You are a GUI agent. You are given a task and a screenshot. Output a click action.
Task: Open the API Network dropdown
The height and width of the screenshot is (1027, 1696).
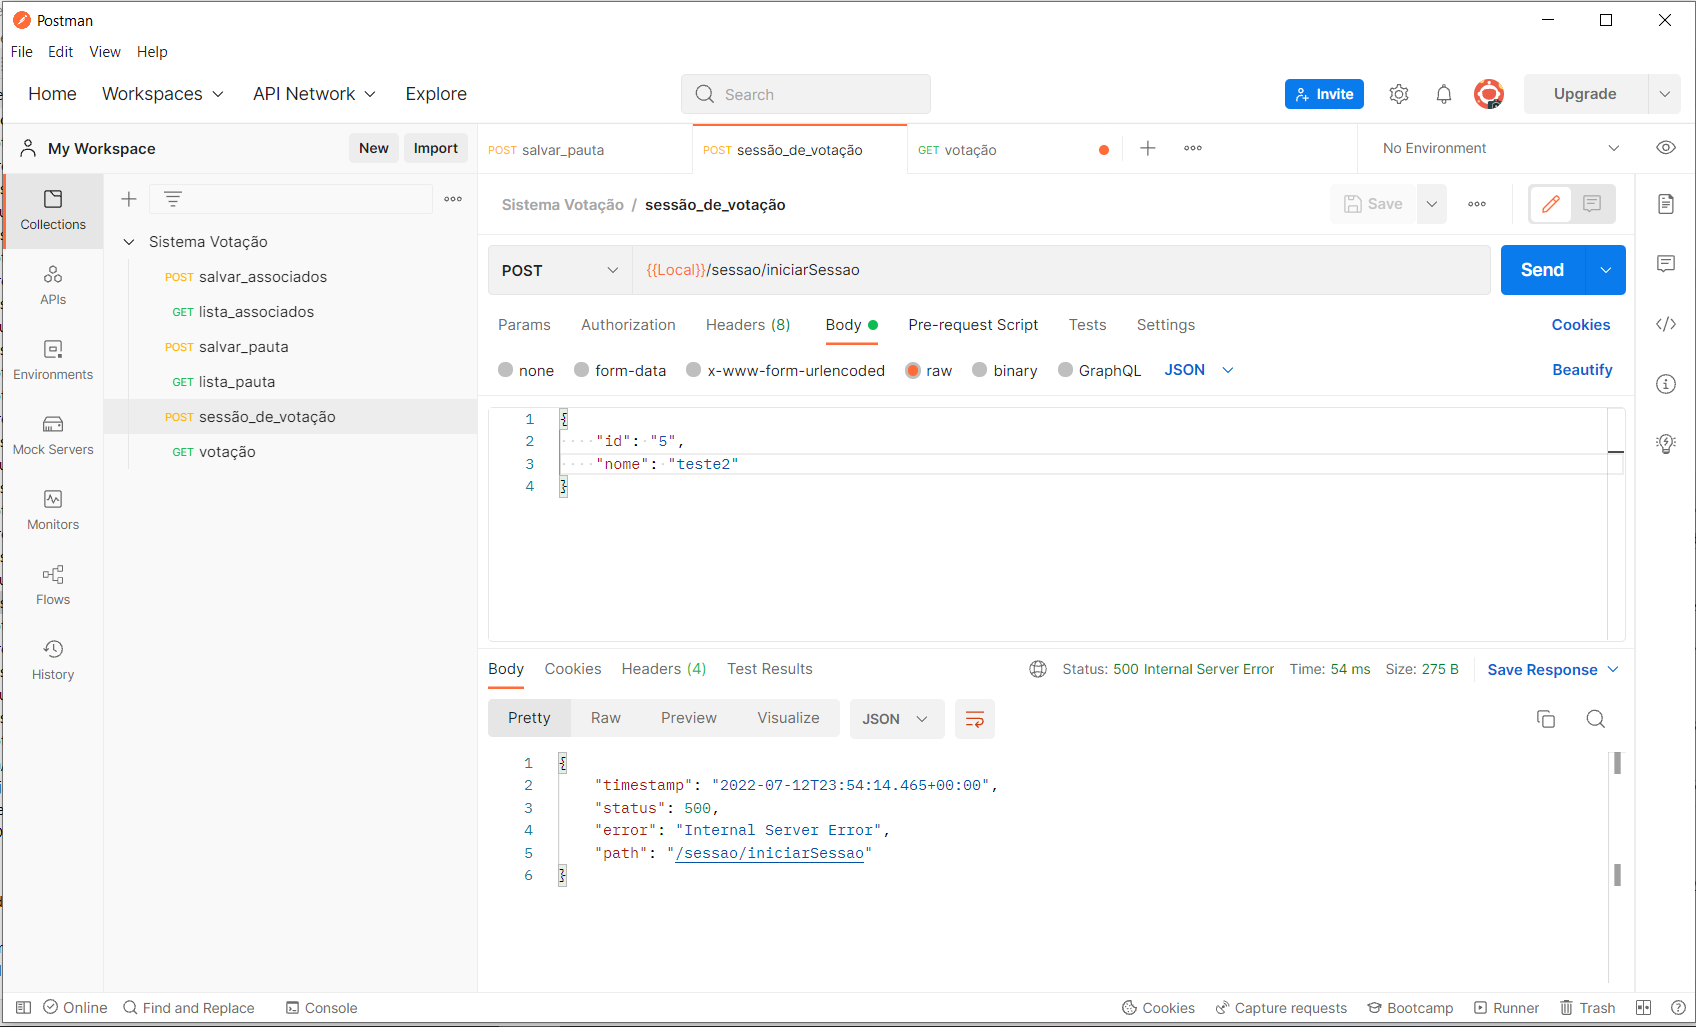tap(315, 94)
